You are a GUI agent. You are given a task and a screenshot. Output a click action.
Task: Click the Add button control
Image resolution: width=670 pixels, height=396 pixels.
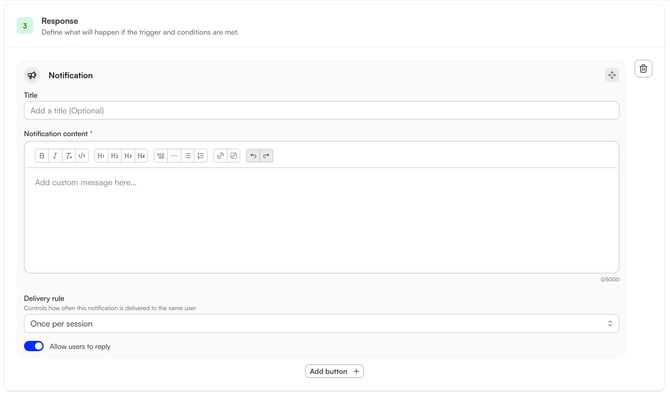coord(334,371)
